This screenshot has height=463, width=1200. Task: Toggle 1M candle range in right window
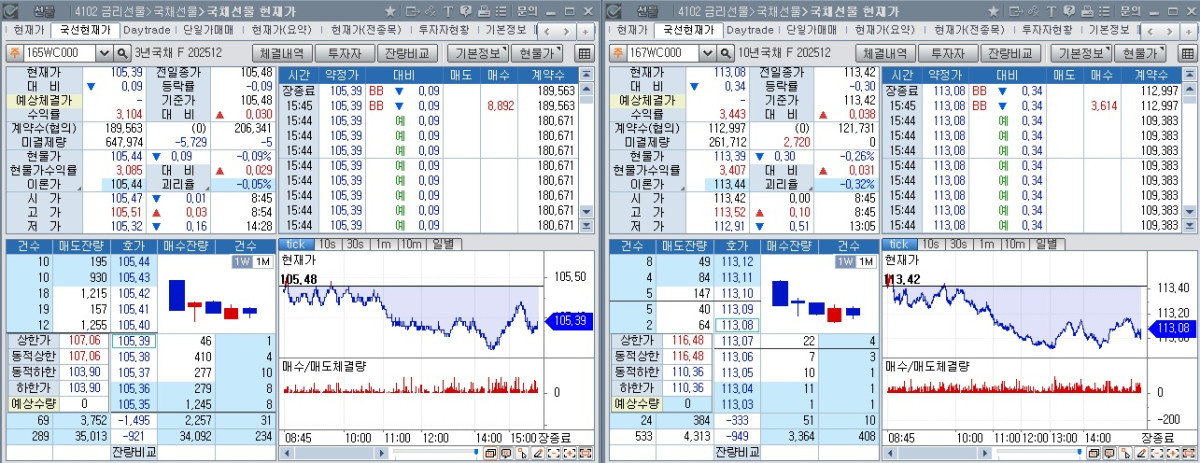click(865, 261)
